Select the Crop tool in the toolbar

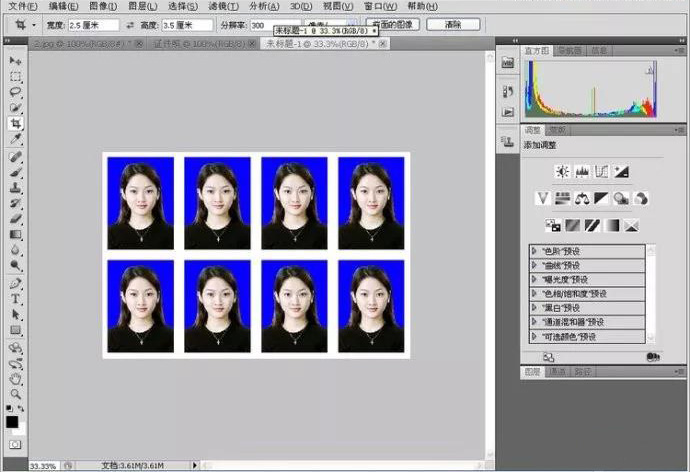16,124
